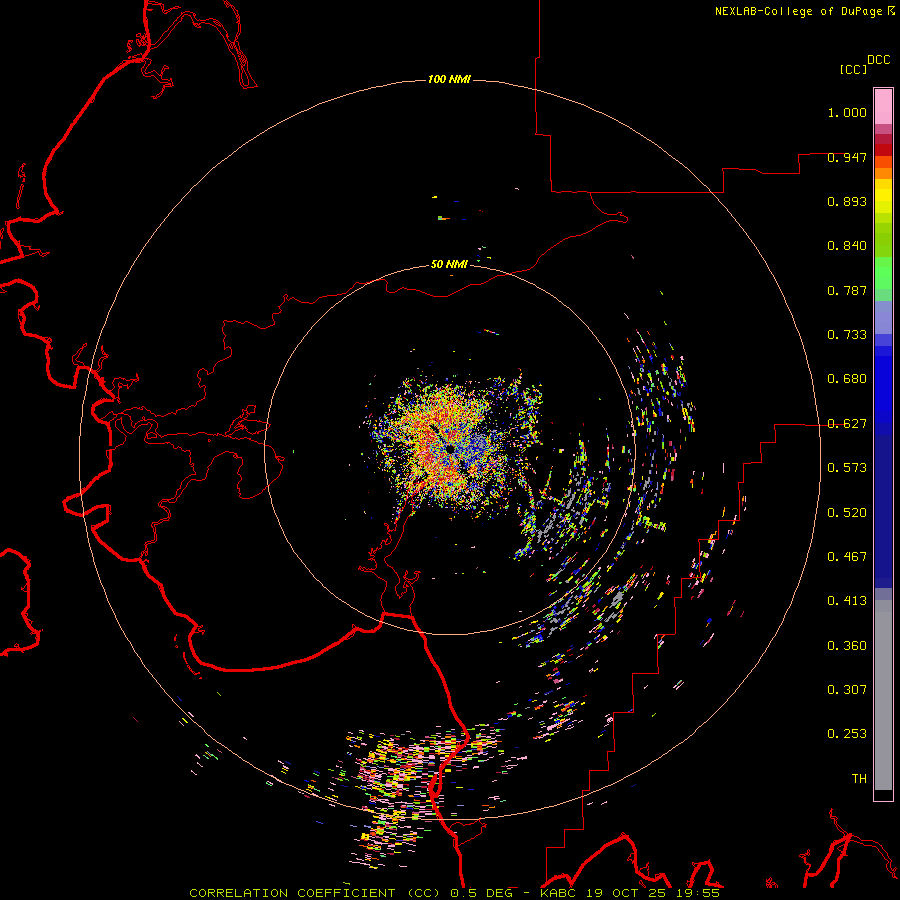
Task: Click the 0.467 legend value
Action: coord(847,557)
